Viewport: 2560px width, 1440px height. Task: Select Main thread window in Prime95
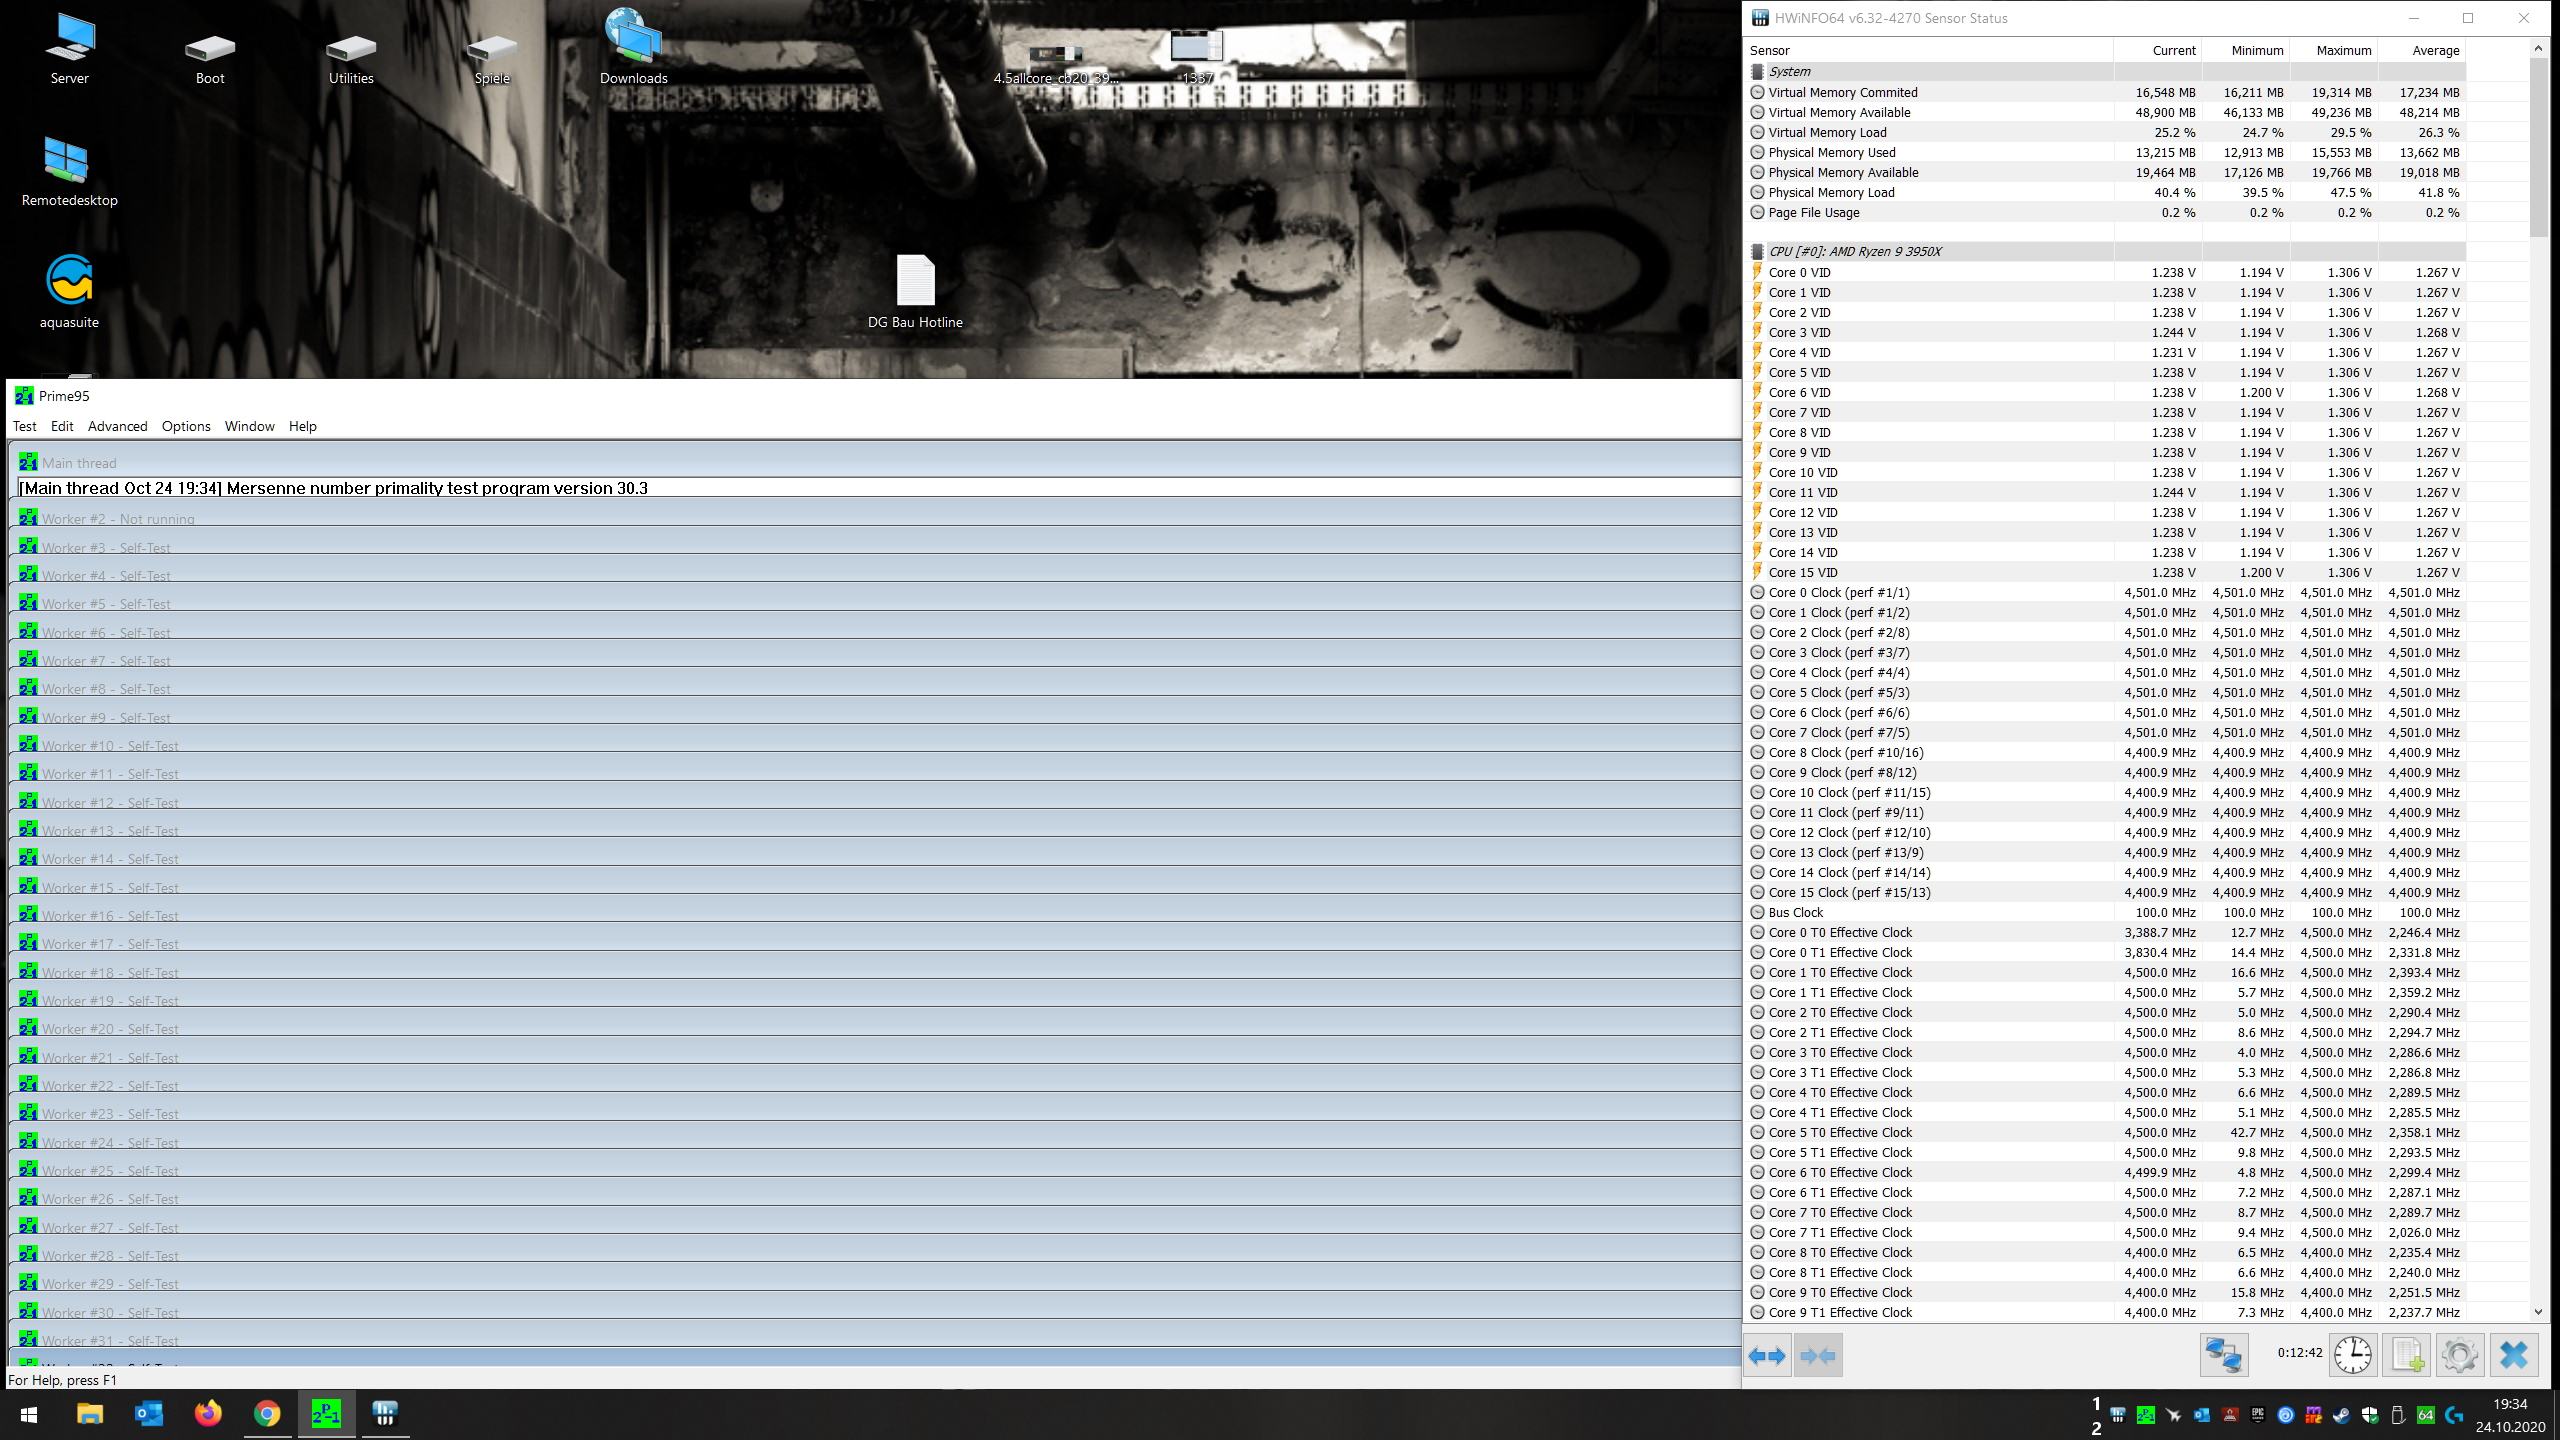875,463
